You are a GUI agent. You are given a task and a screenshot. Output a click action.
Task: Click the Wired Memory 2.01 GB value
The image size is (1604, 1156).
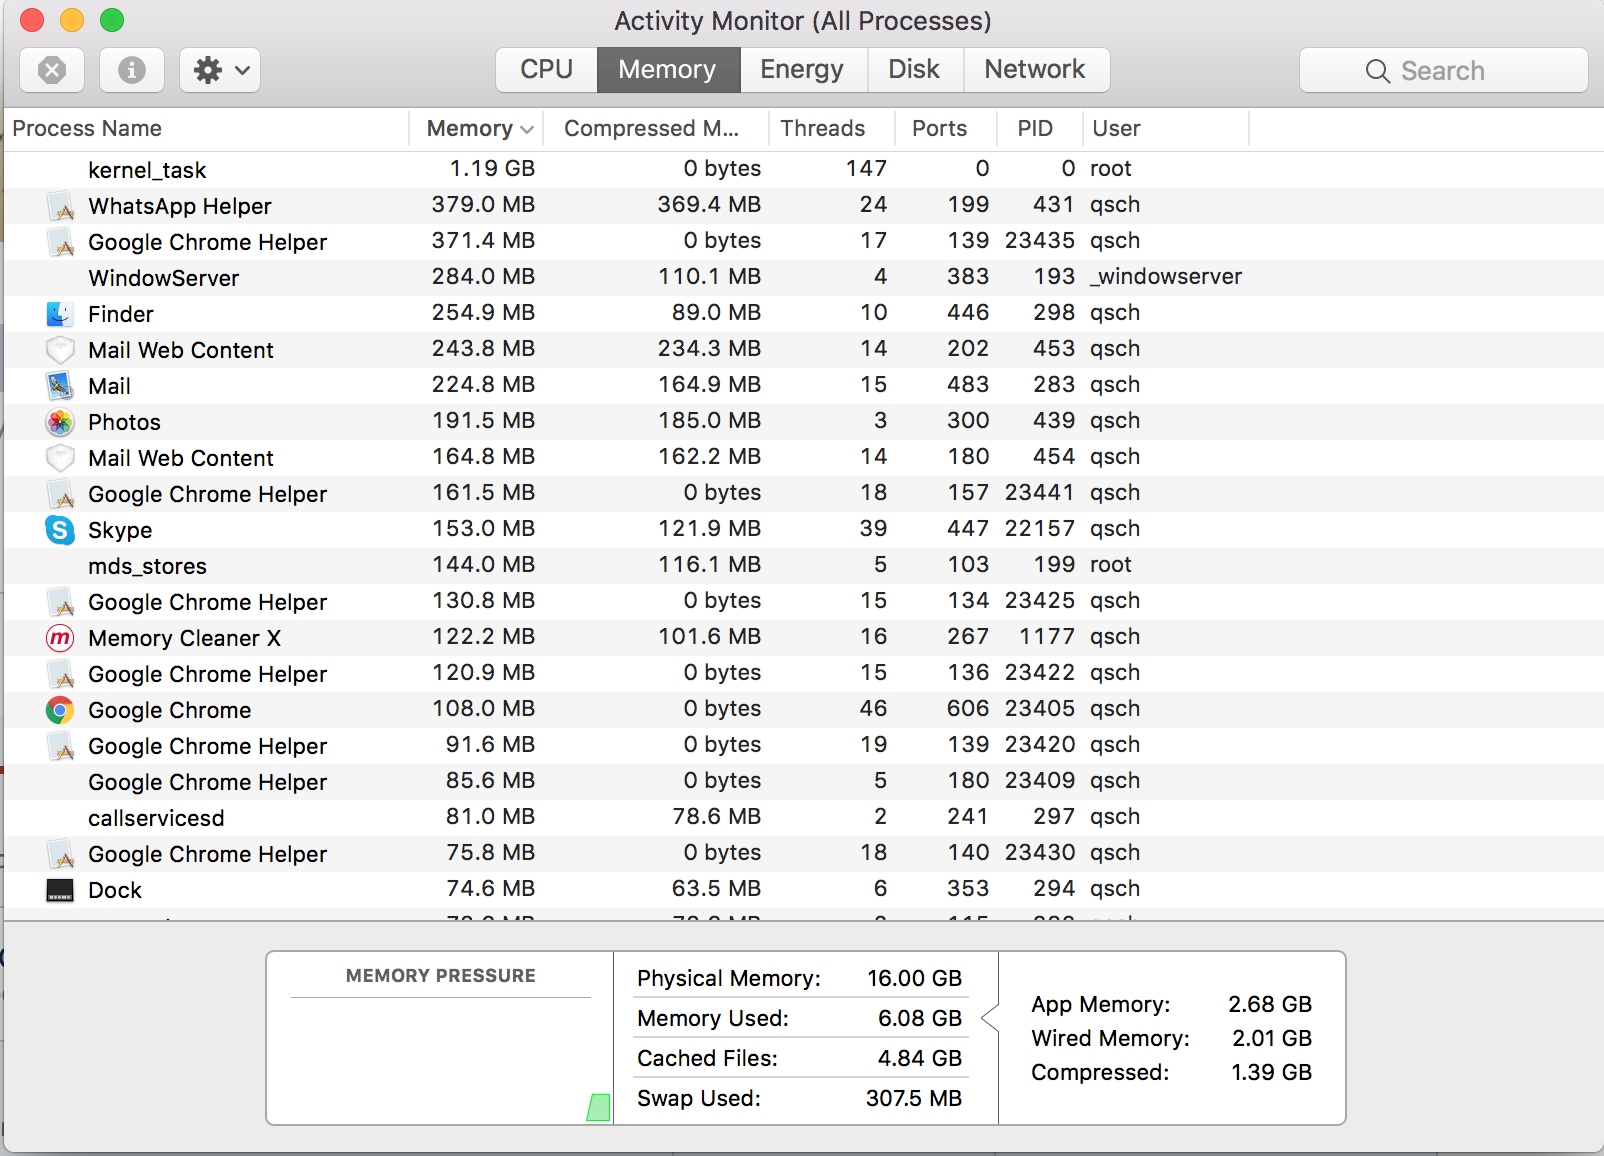pos(1272,1038)
